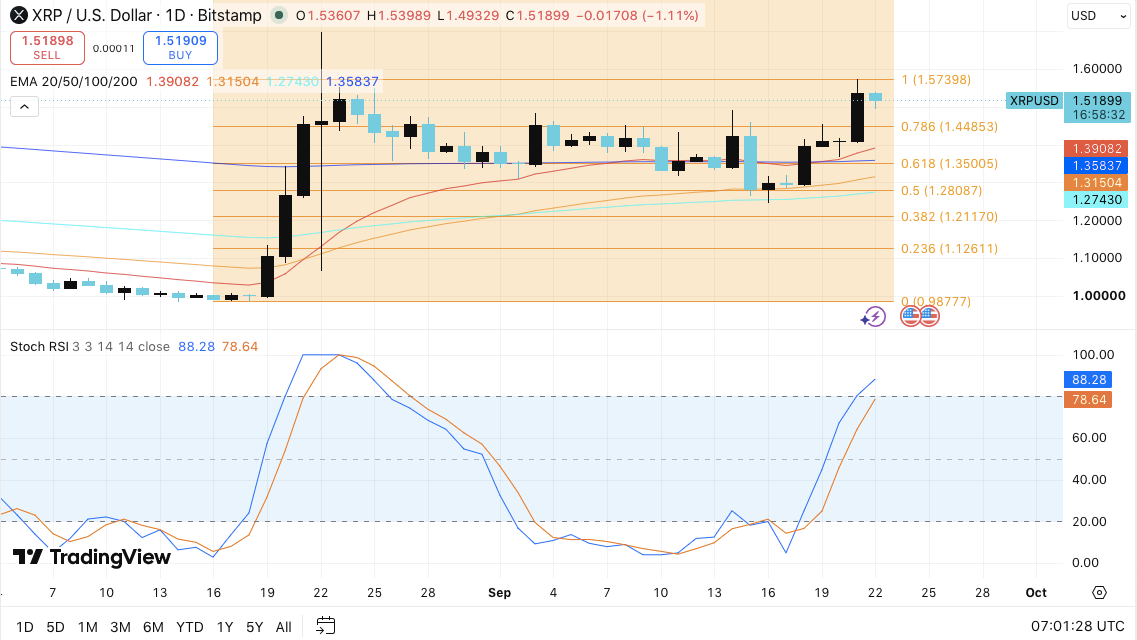The width and height of the screenshot is (1137, 640).
Task: Collapse the indicator legend chevron
Action: pos(24,107)
